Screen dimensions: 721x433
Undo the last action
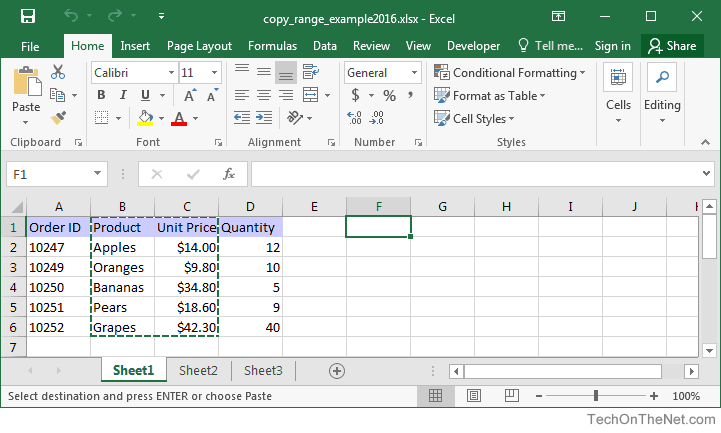click(71, 16)
